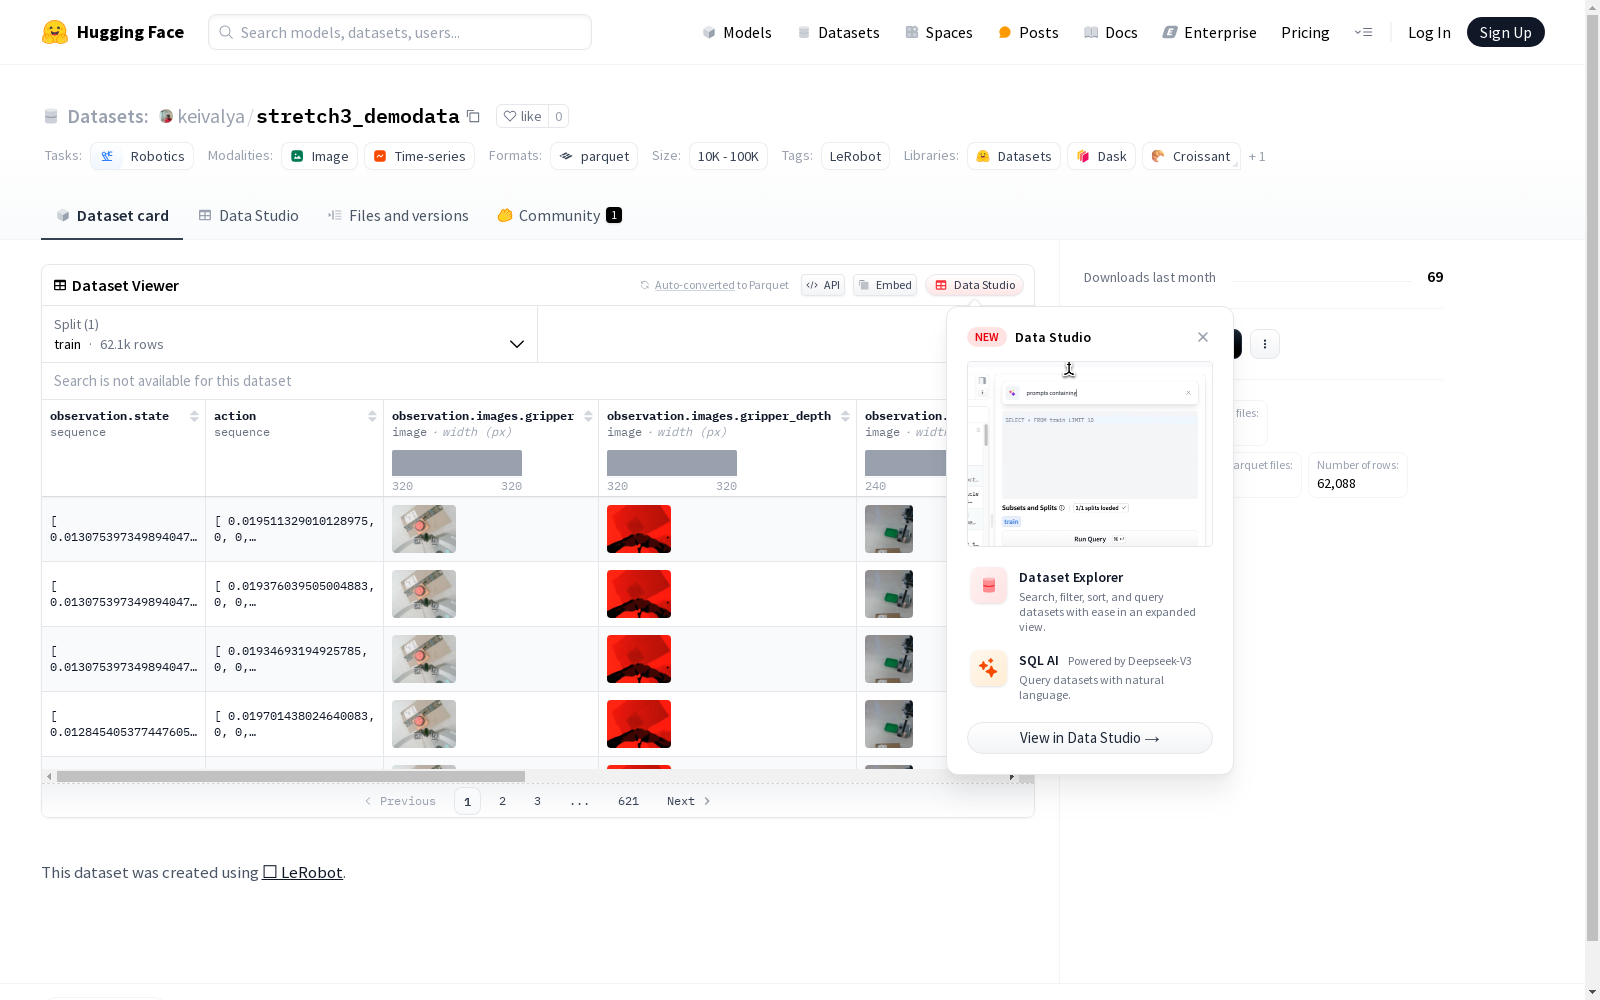Select the 10K - 100K size tag
This screenshot has width=1600, height=1000.
pos(728,156)
